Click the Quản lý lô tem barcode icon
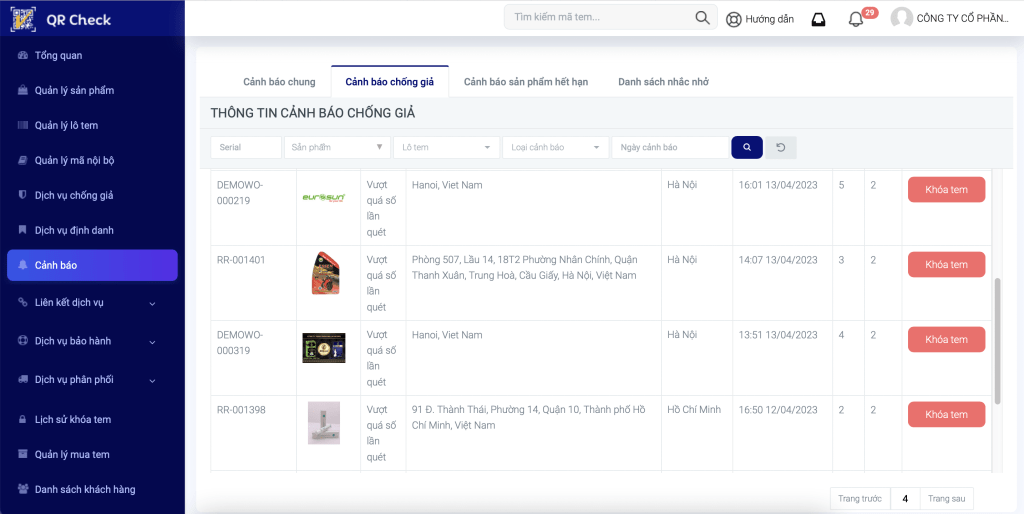 click(x=23, y=125)
